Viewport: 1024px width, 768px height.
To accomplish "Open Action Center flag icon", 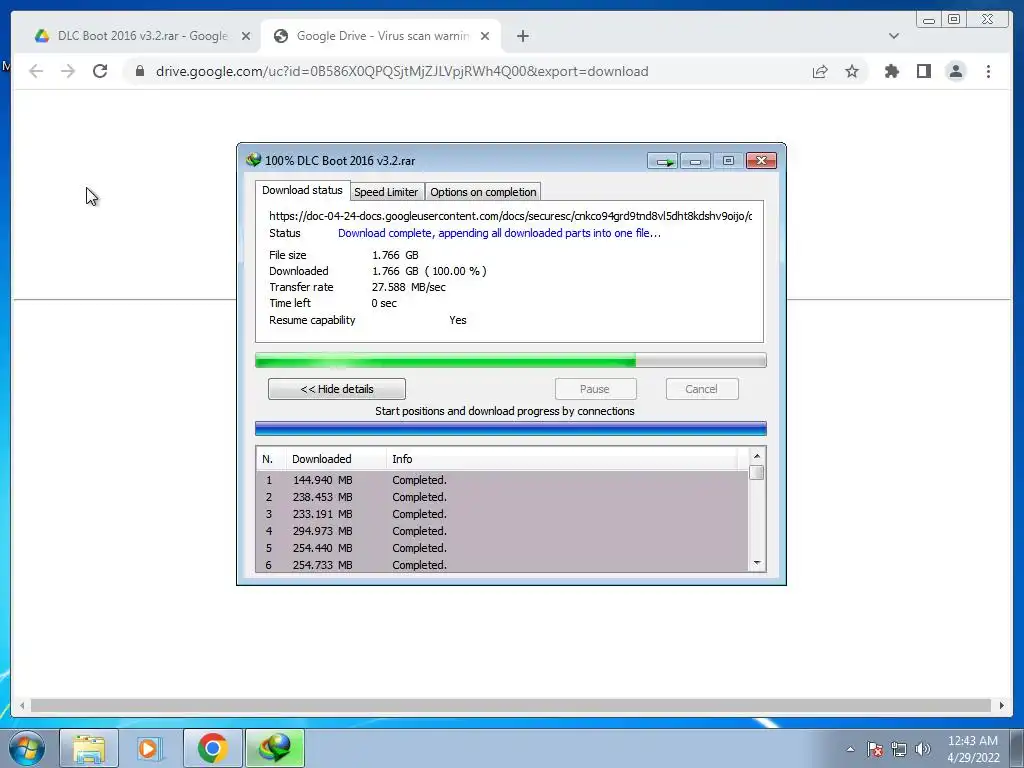I will coord(875,749).
